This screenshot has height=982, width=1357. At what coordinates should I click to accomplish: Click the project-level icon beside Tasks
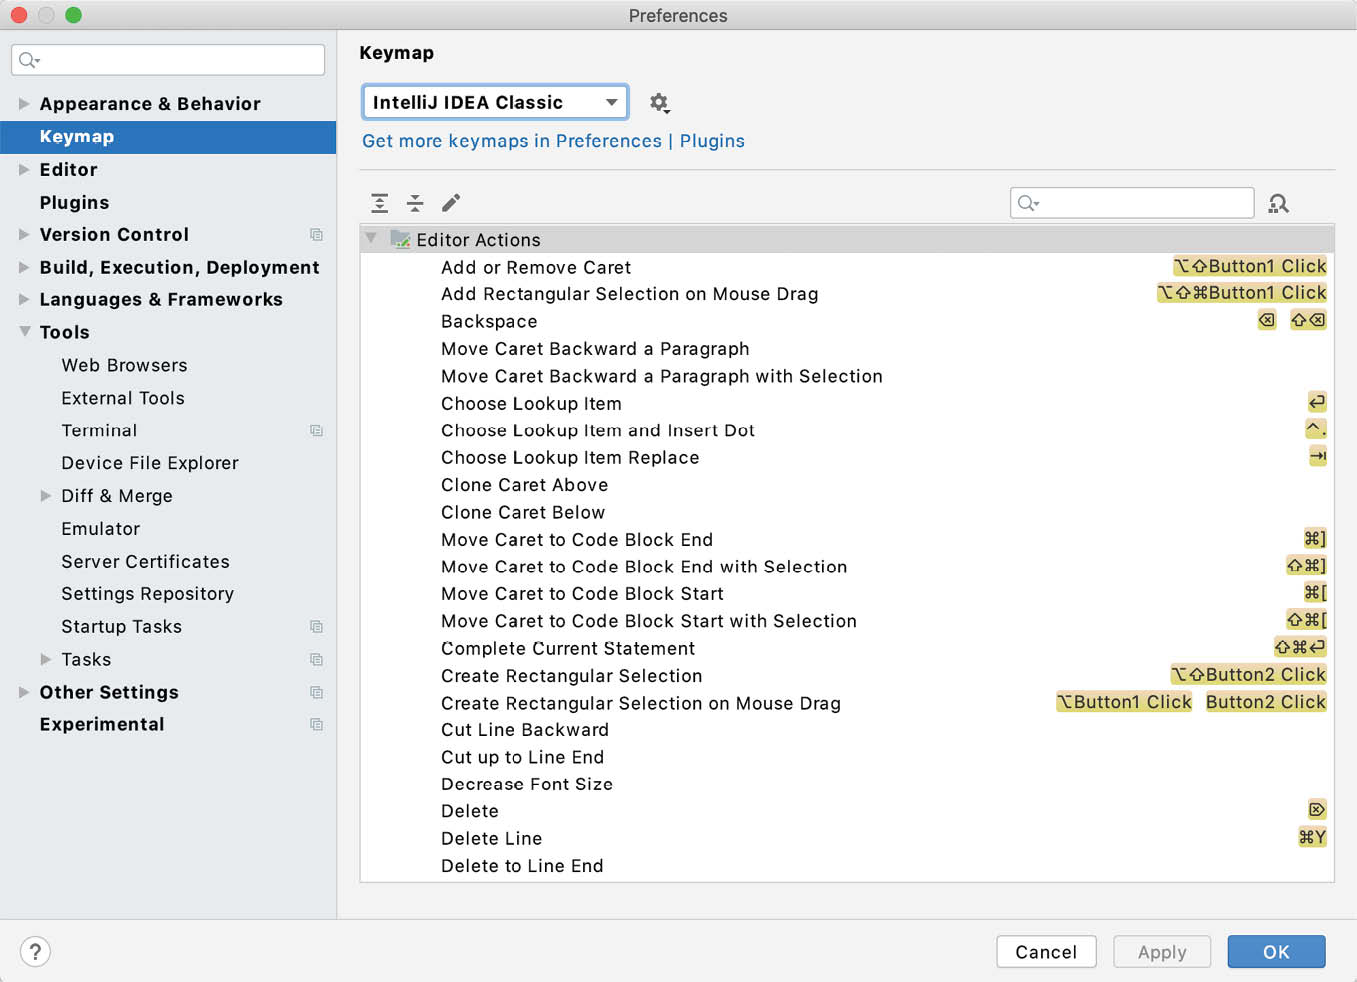(x=316, y=659)
